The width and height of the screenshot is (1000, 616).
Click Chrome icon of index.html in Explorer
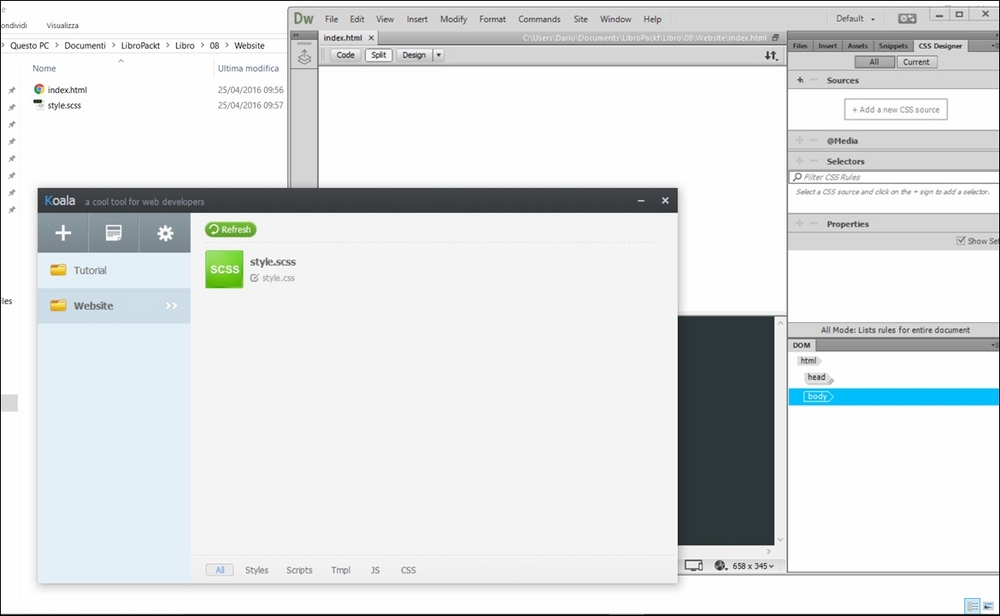tap(40, 89)
